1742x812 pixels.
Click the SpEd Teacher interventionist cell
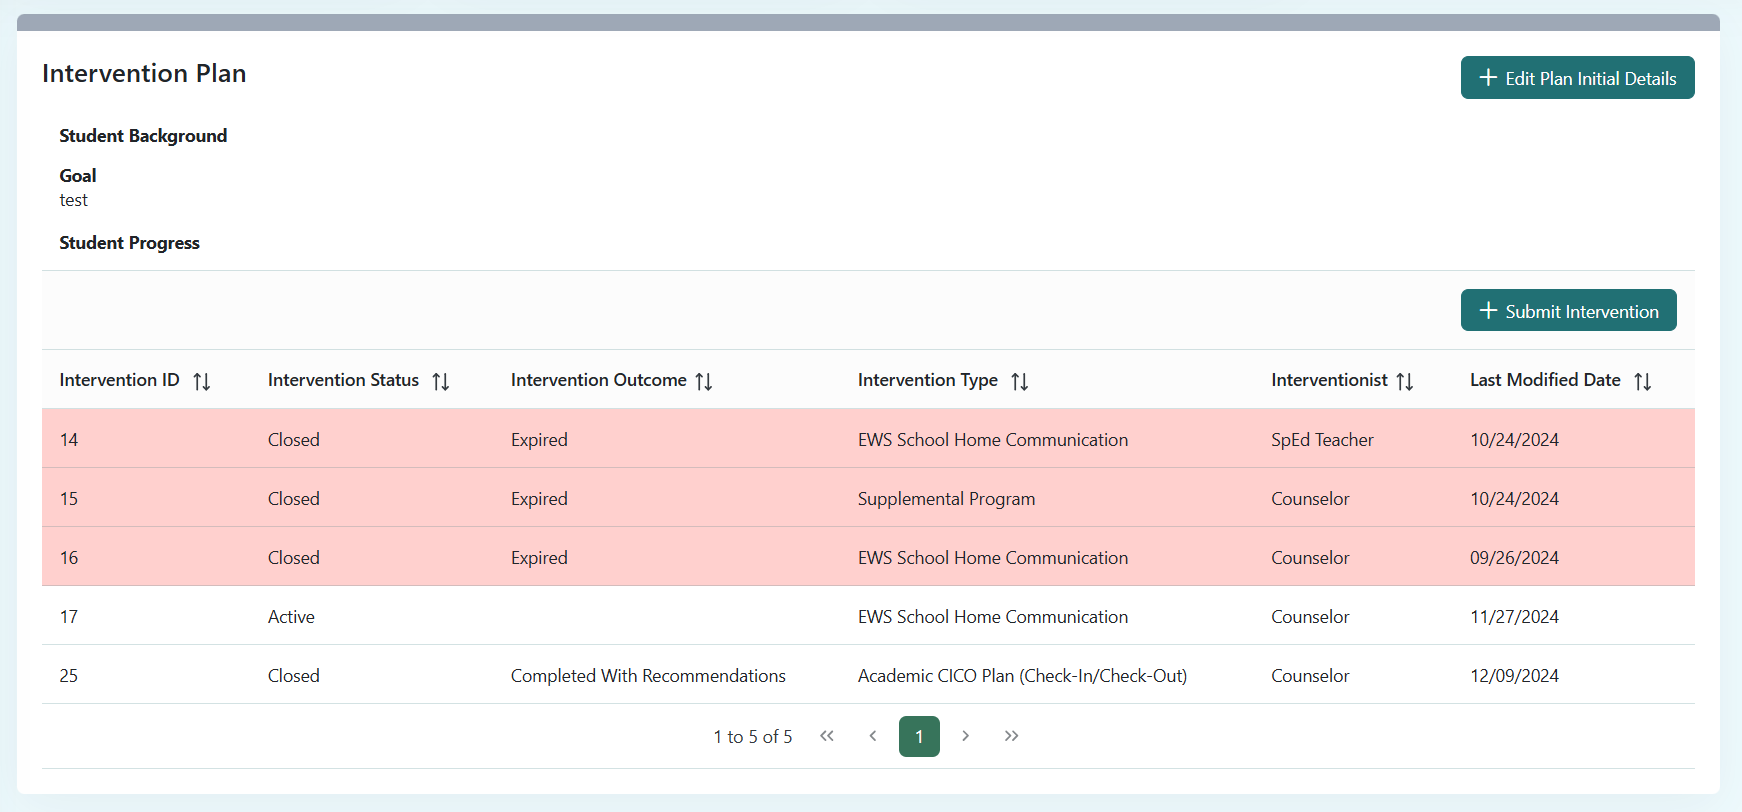(x=1322, y=440)
